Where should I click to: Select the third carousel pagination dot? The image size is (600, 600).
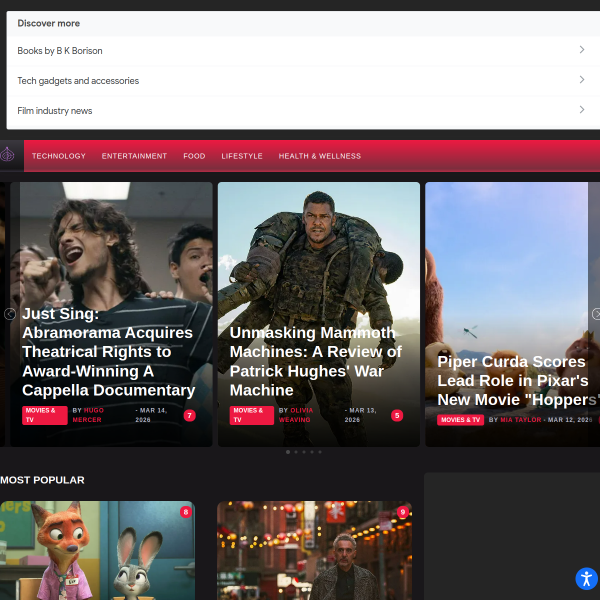click(x=304, y=452)
